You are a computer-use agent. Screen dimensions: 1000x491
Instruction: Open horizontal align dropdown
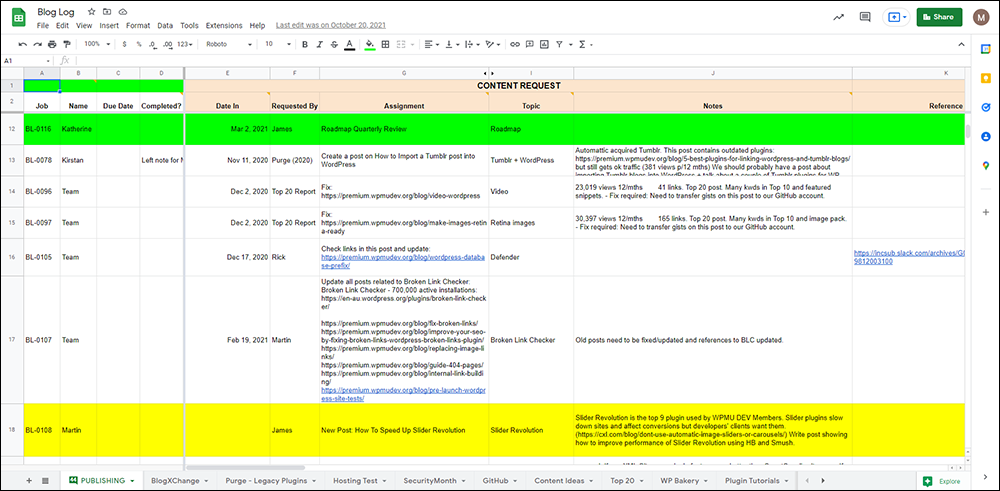[432, 45]
